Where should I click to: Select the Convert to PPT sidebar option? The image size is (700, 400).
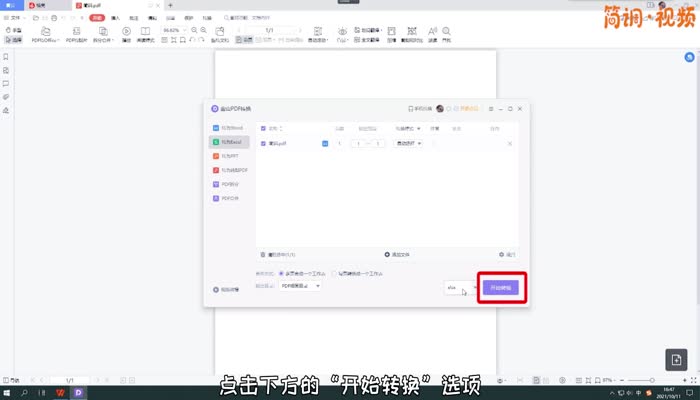229,157
